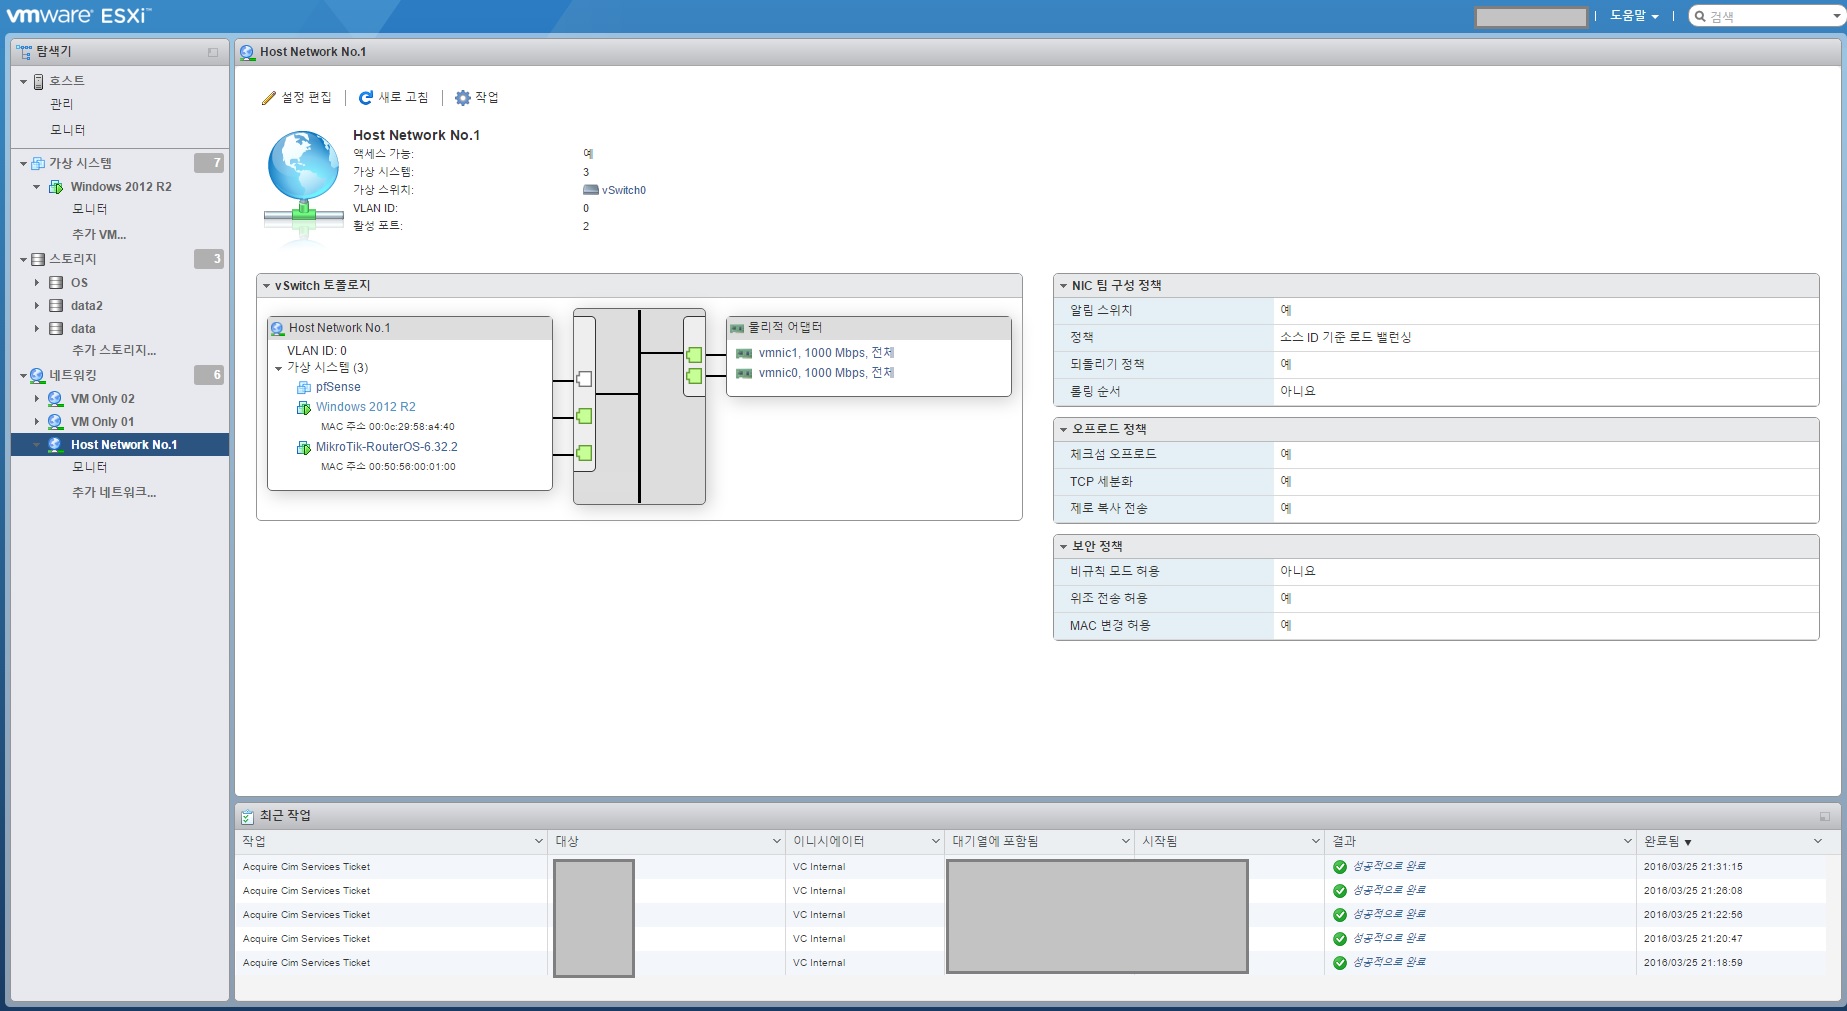Collapse the Virtual Machines tree node
This screenshot has height=1011, width=1847.
(x=24, y=163)
